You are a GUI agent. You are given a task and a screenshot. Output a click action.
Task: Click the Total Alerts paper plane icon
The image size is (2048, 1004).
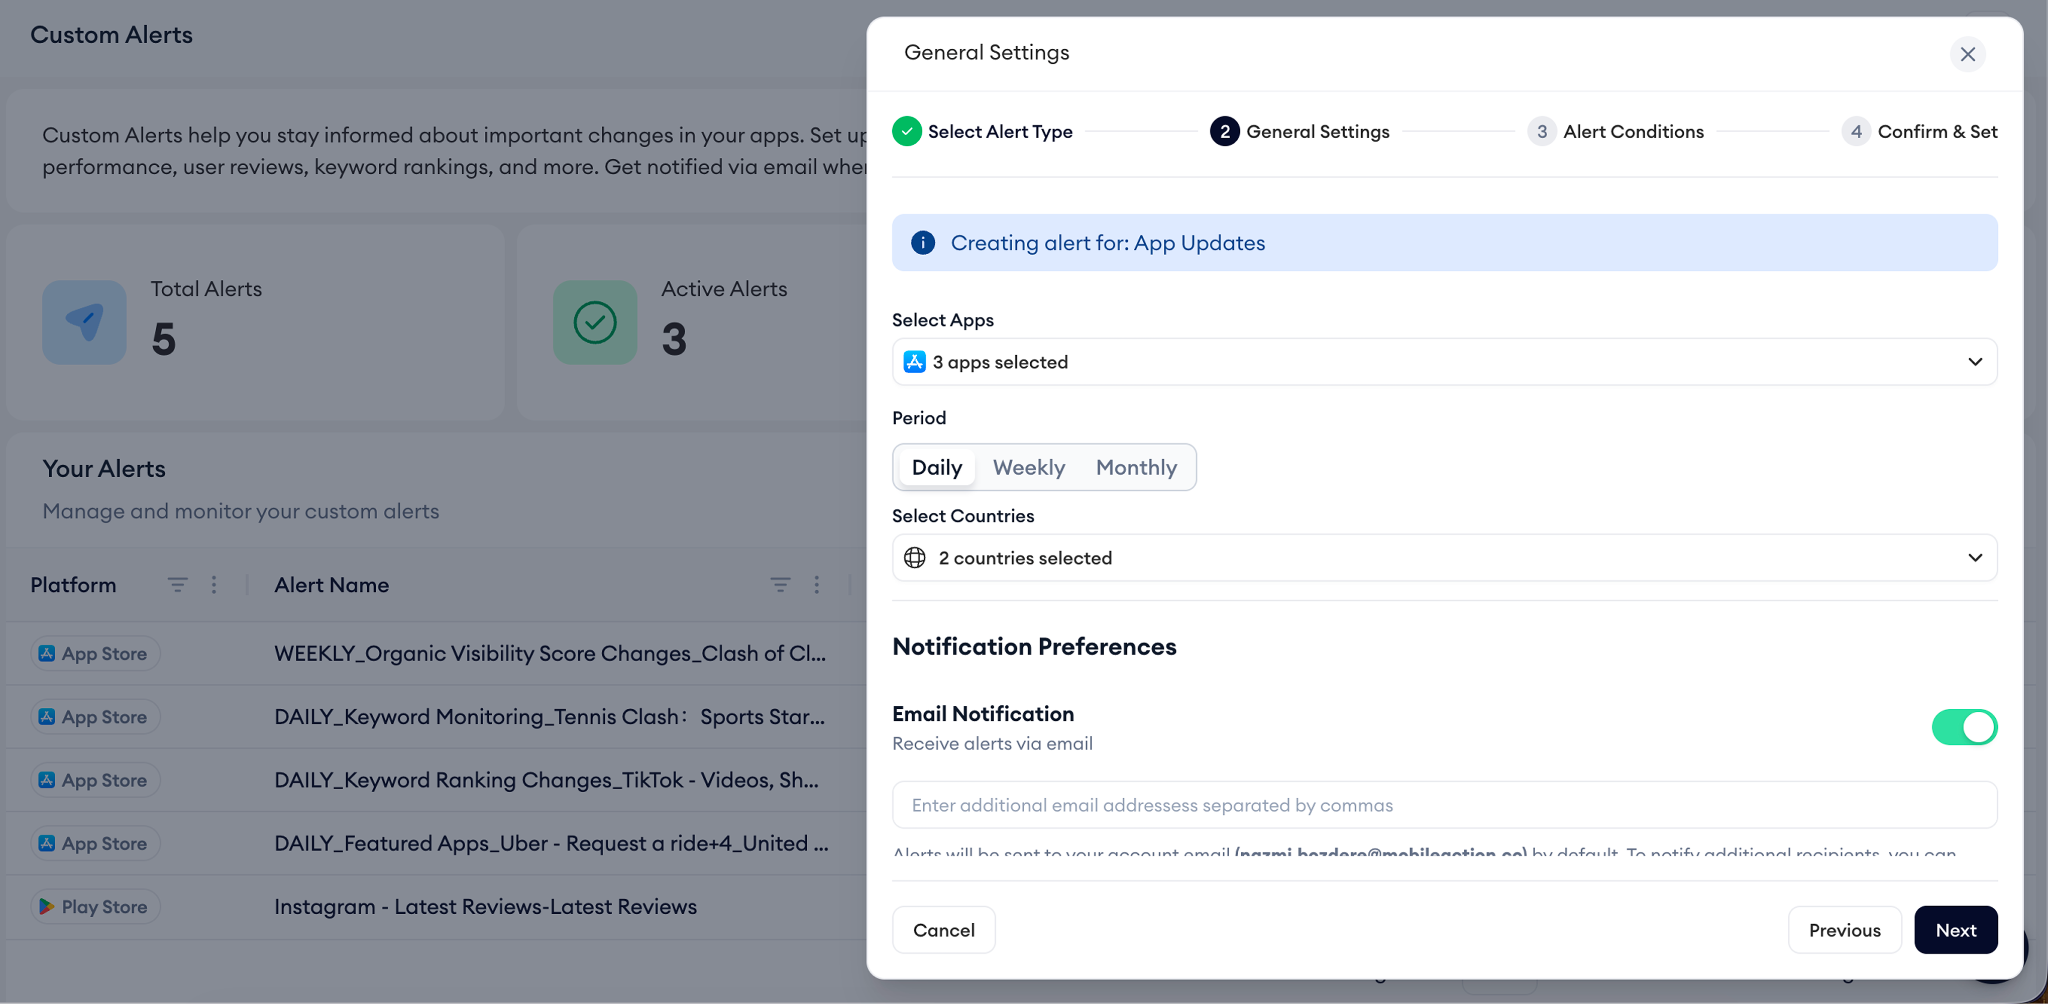pyautogui.click(x=85, y=322)
